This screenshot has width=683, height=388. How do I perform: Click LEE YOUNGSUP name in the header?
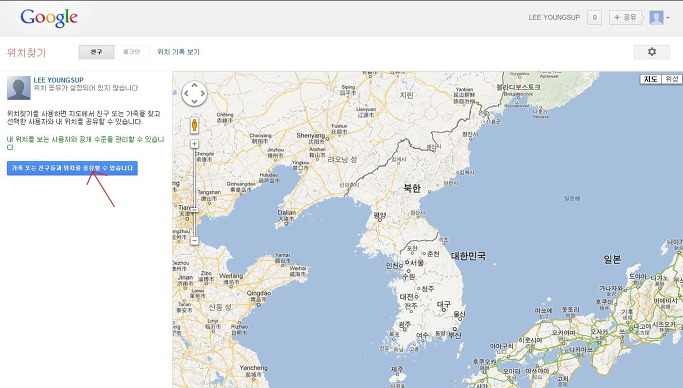tap(554, 17)
